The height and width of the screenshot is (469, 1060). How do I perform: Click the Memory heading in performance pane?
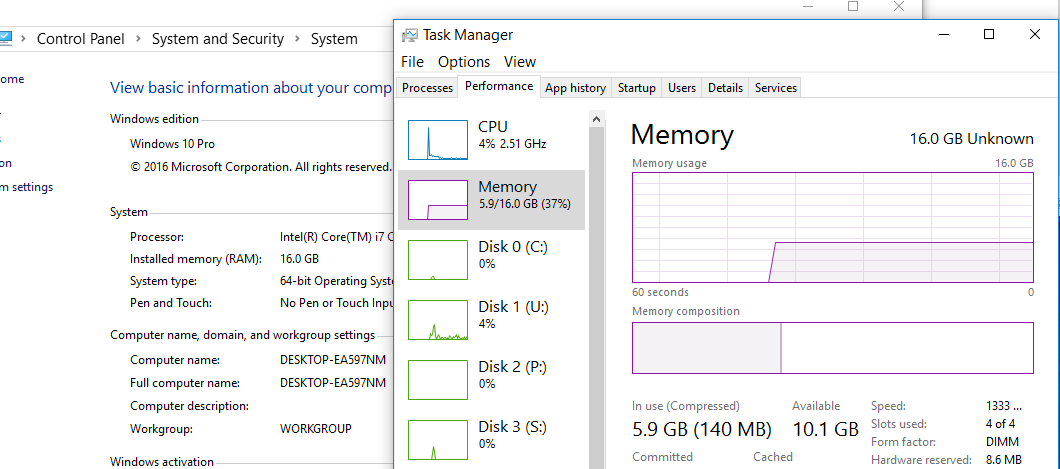click(x=682, y=135)
